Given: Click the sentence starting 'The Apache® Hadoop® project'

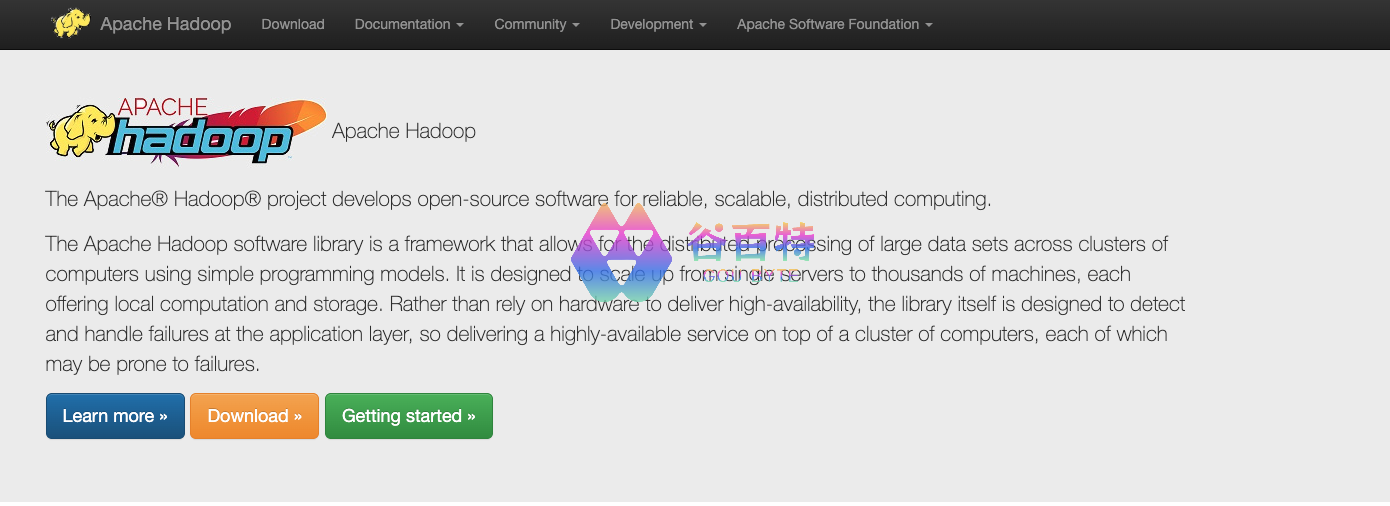Looking at the screenshot, I should [x=518, y=199].
